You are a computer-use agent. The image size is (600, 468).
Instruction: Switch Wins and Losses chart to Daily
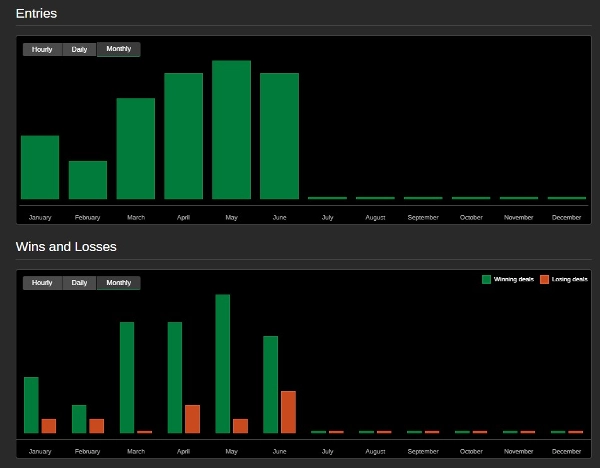click(79, 283)
